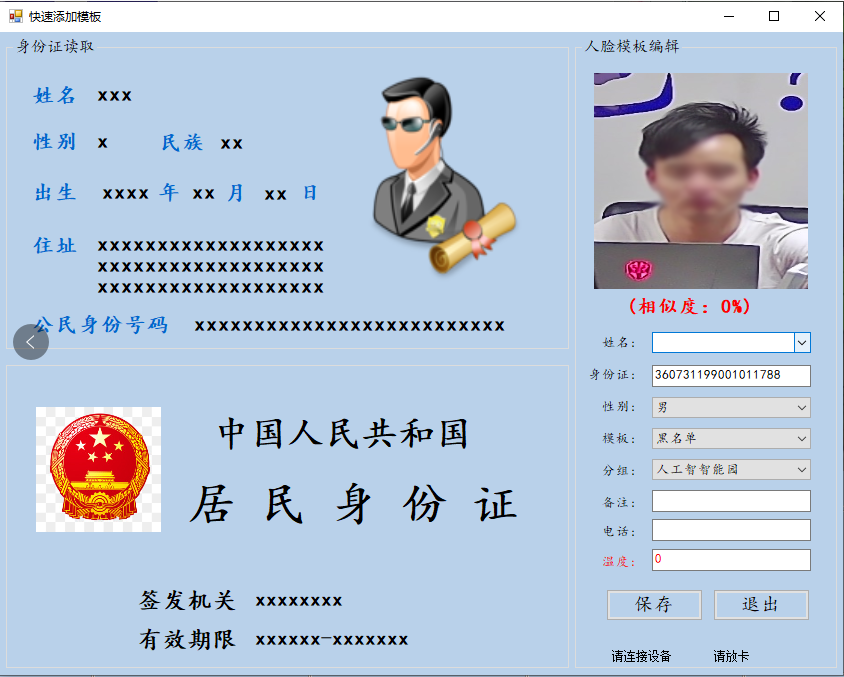This screenshot has width=844, height=677.
Task: Click the face camera preview image
Action: point(700,181)
